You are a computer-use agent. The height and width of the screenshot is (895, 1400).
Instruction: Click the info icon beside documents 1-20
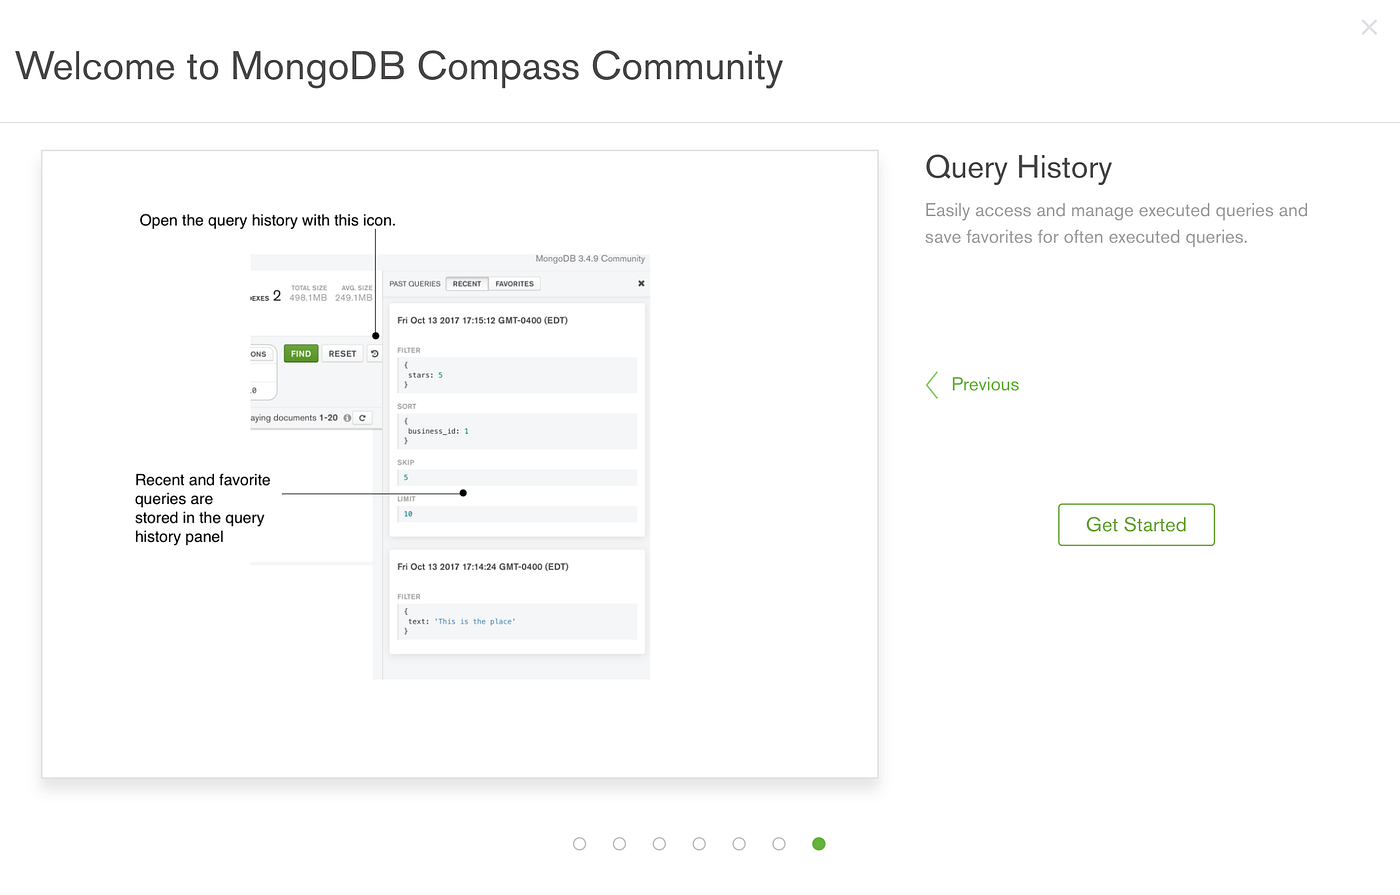[347, 417]
